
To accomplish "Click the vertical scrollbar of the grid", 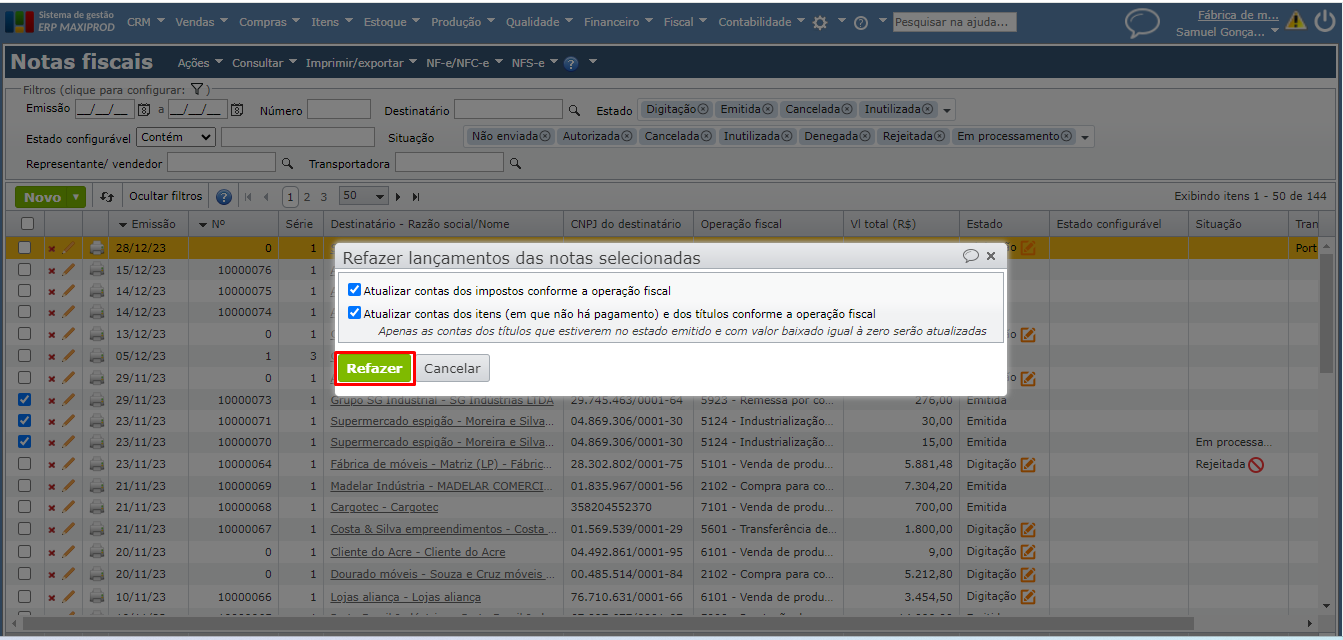I will [1327, 315].
